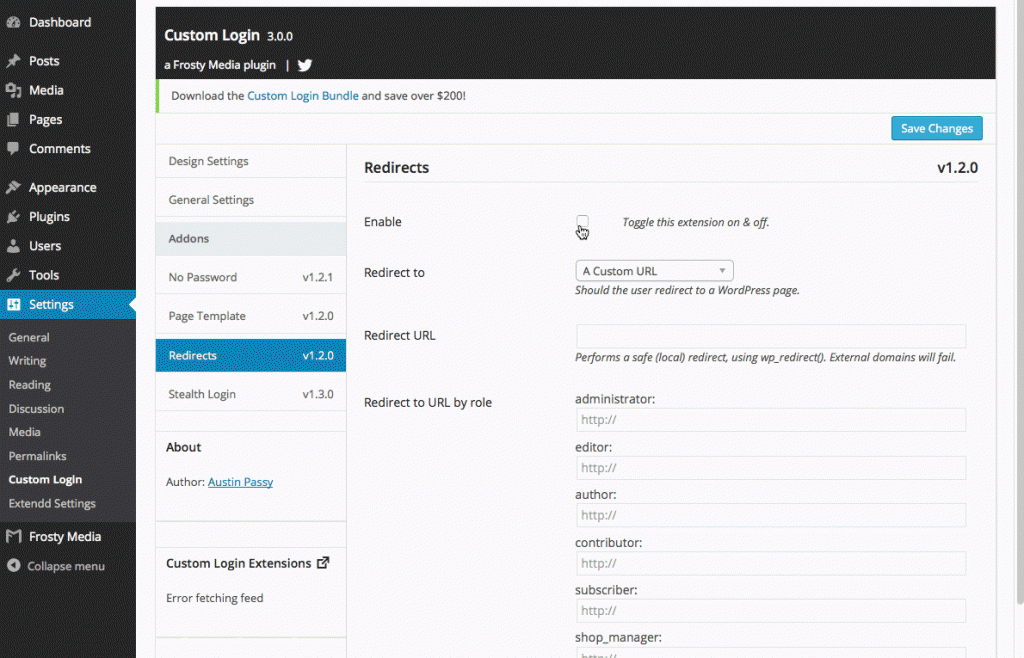This screenshot has height=658, width=1024.
Task: Visit the Austin Passy author link
Action: pyautogui.click(x=240, y=482)
